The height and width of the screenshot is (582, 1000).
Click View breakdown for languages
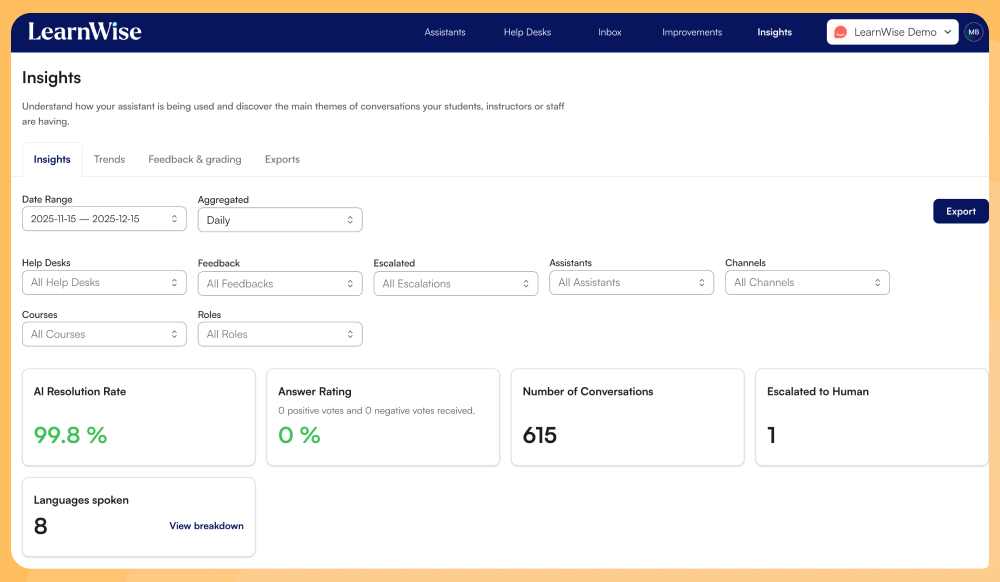[206, 526]
